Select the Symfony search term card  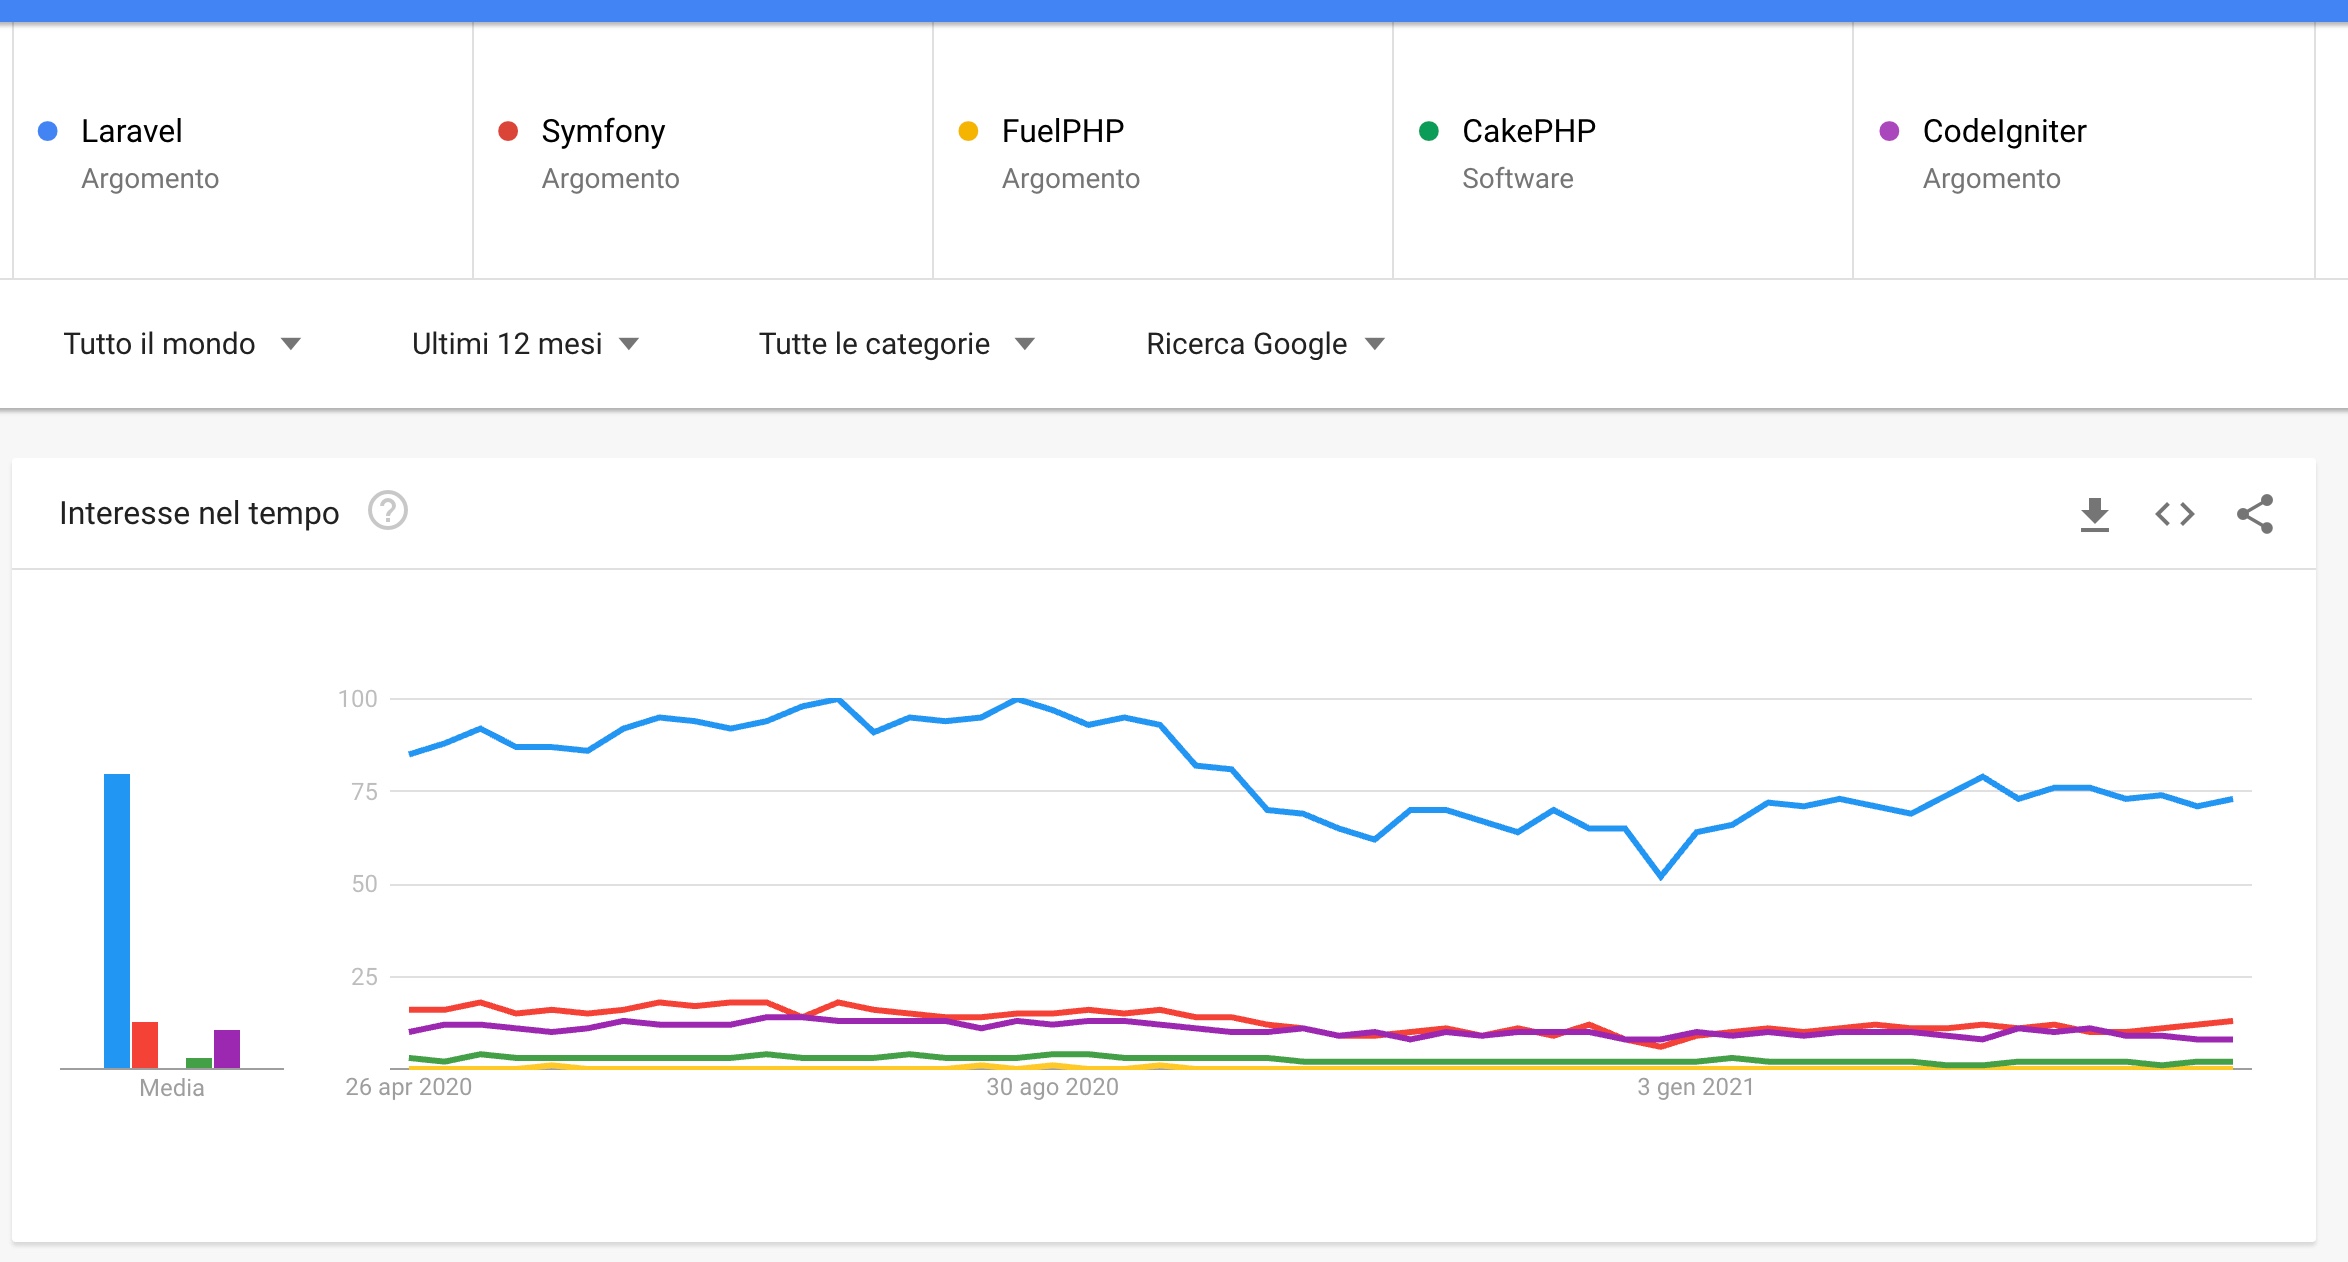click(703, 151)
